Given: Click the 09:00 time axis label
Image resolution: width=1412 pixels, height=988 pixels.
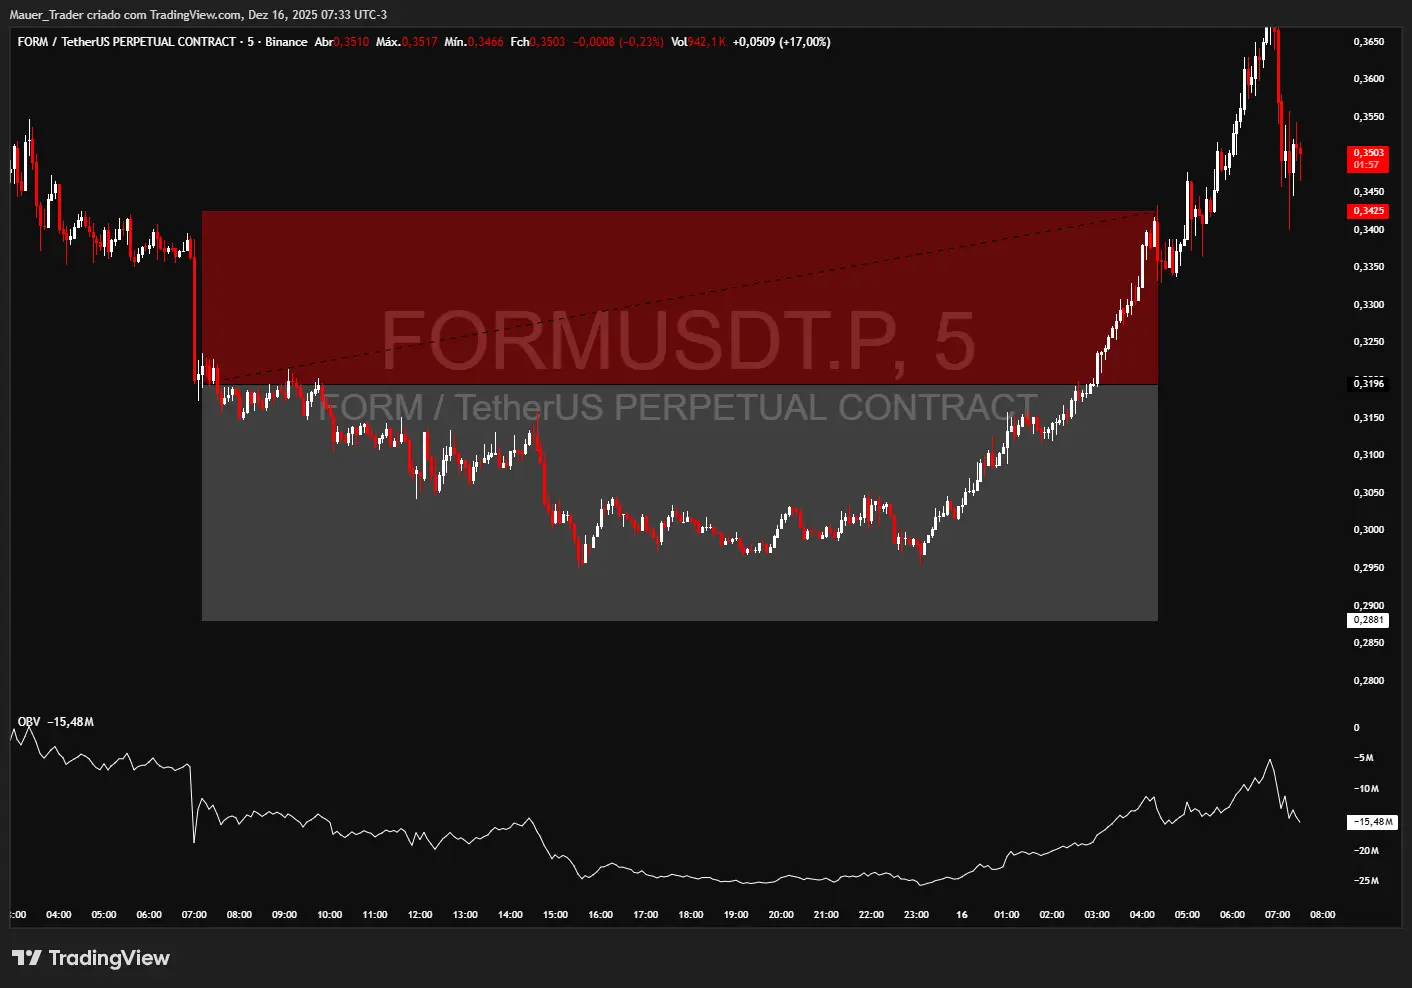Looking at the screenshot, I should (x=284, y=915).
